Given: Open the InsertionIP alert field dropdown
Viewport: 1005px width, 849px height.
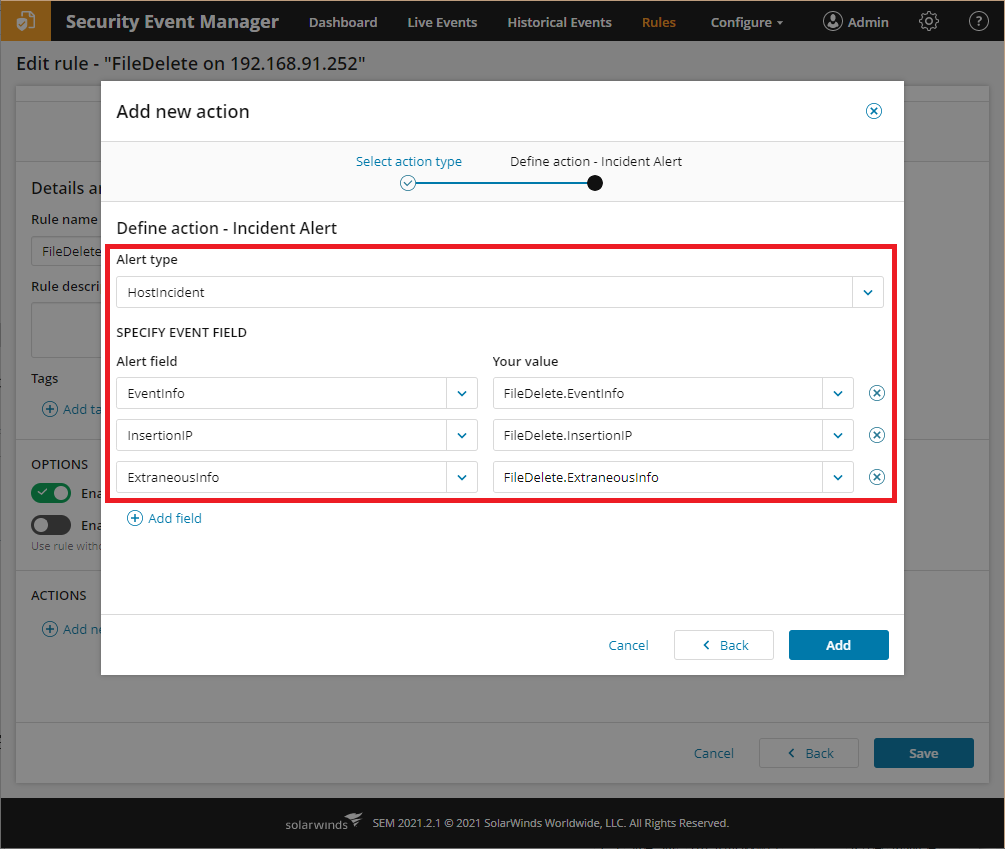Looking at the screenshot, I should [461, 435].
